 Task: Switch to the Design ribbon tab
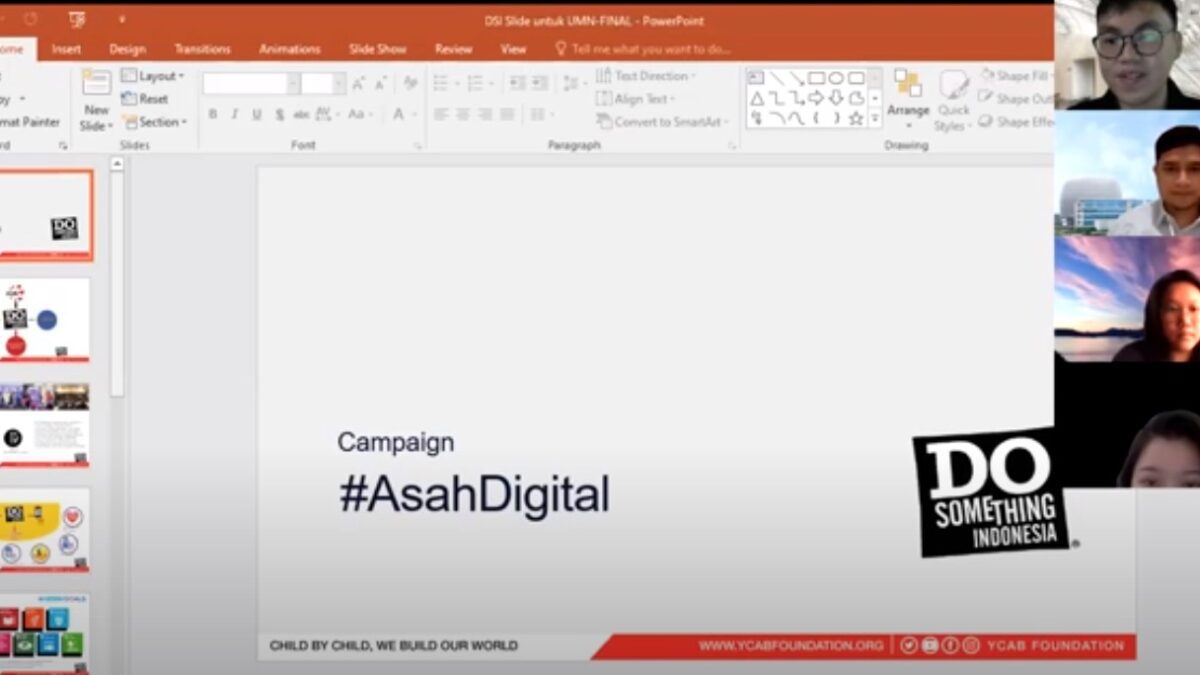point(127,49)
